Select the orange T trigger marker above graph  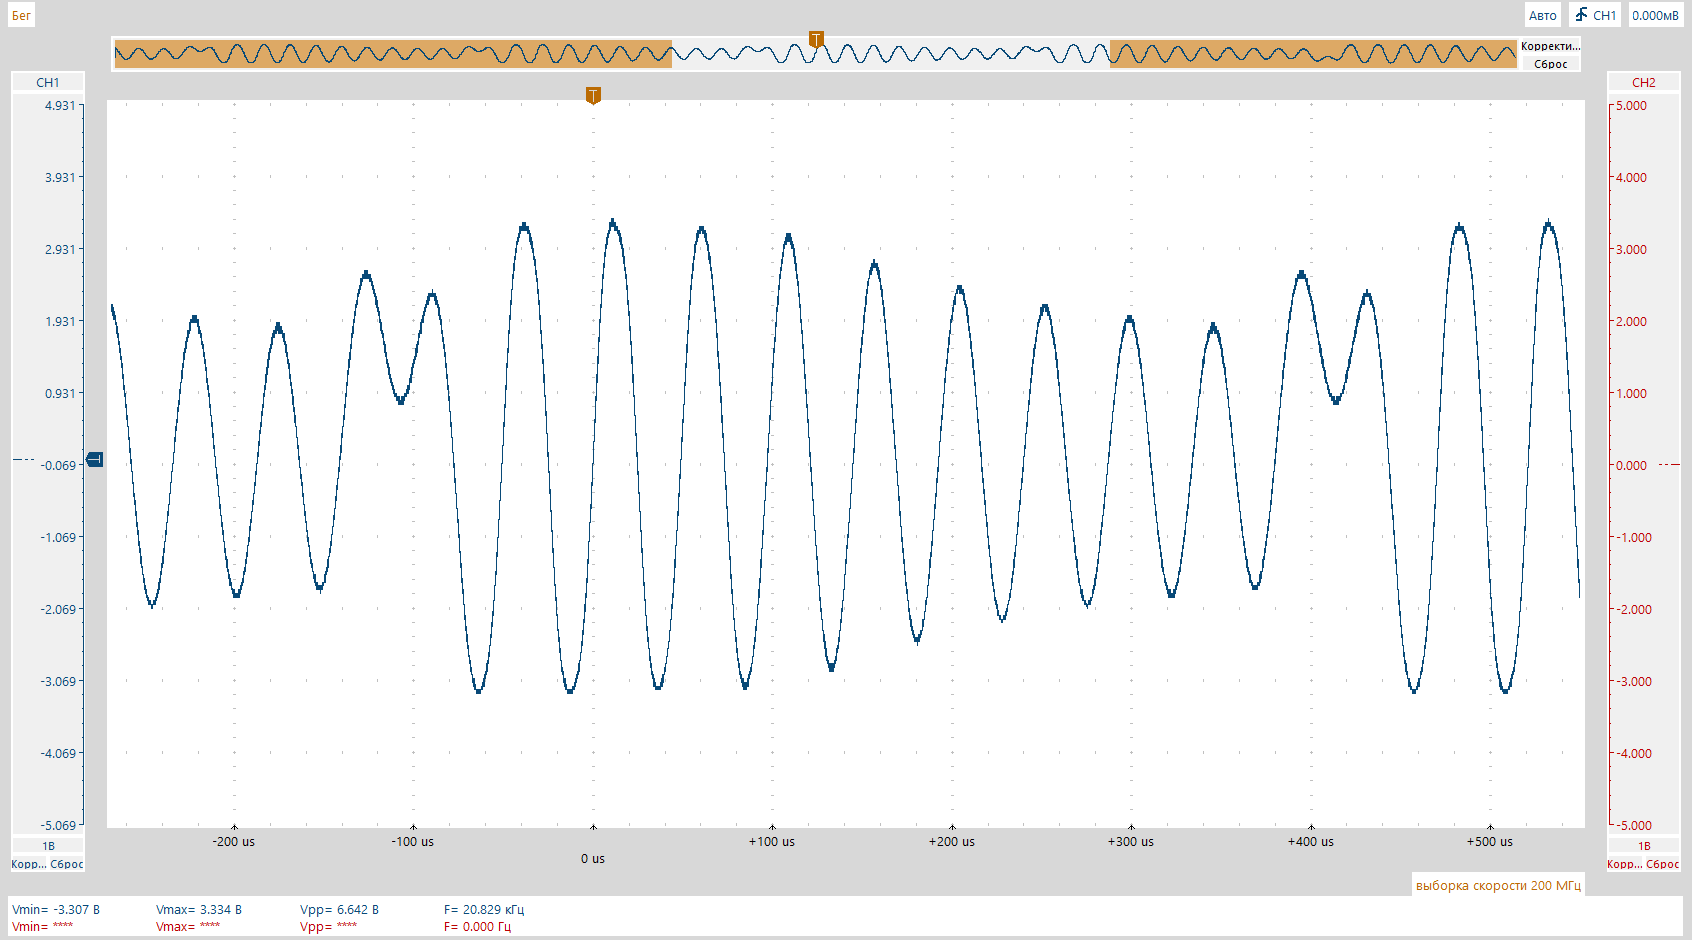click(593, 96)
